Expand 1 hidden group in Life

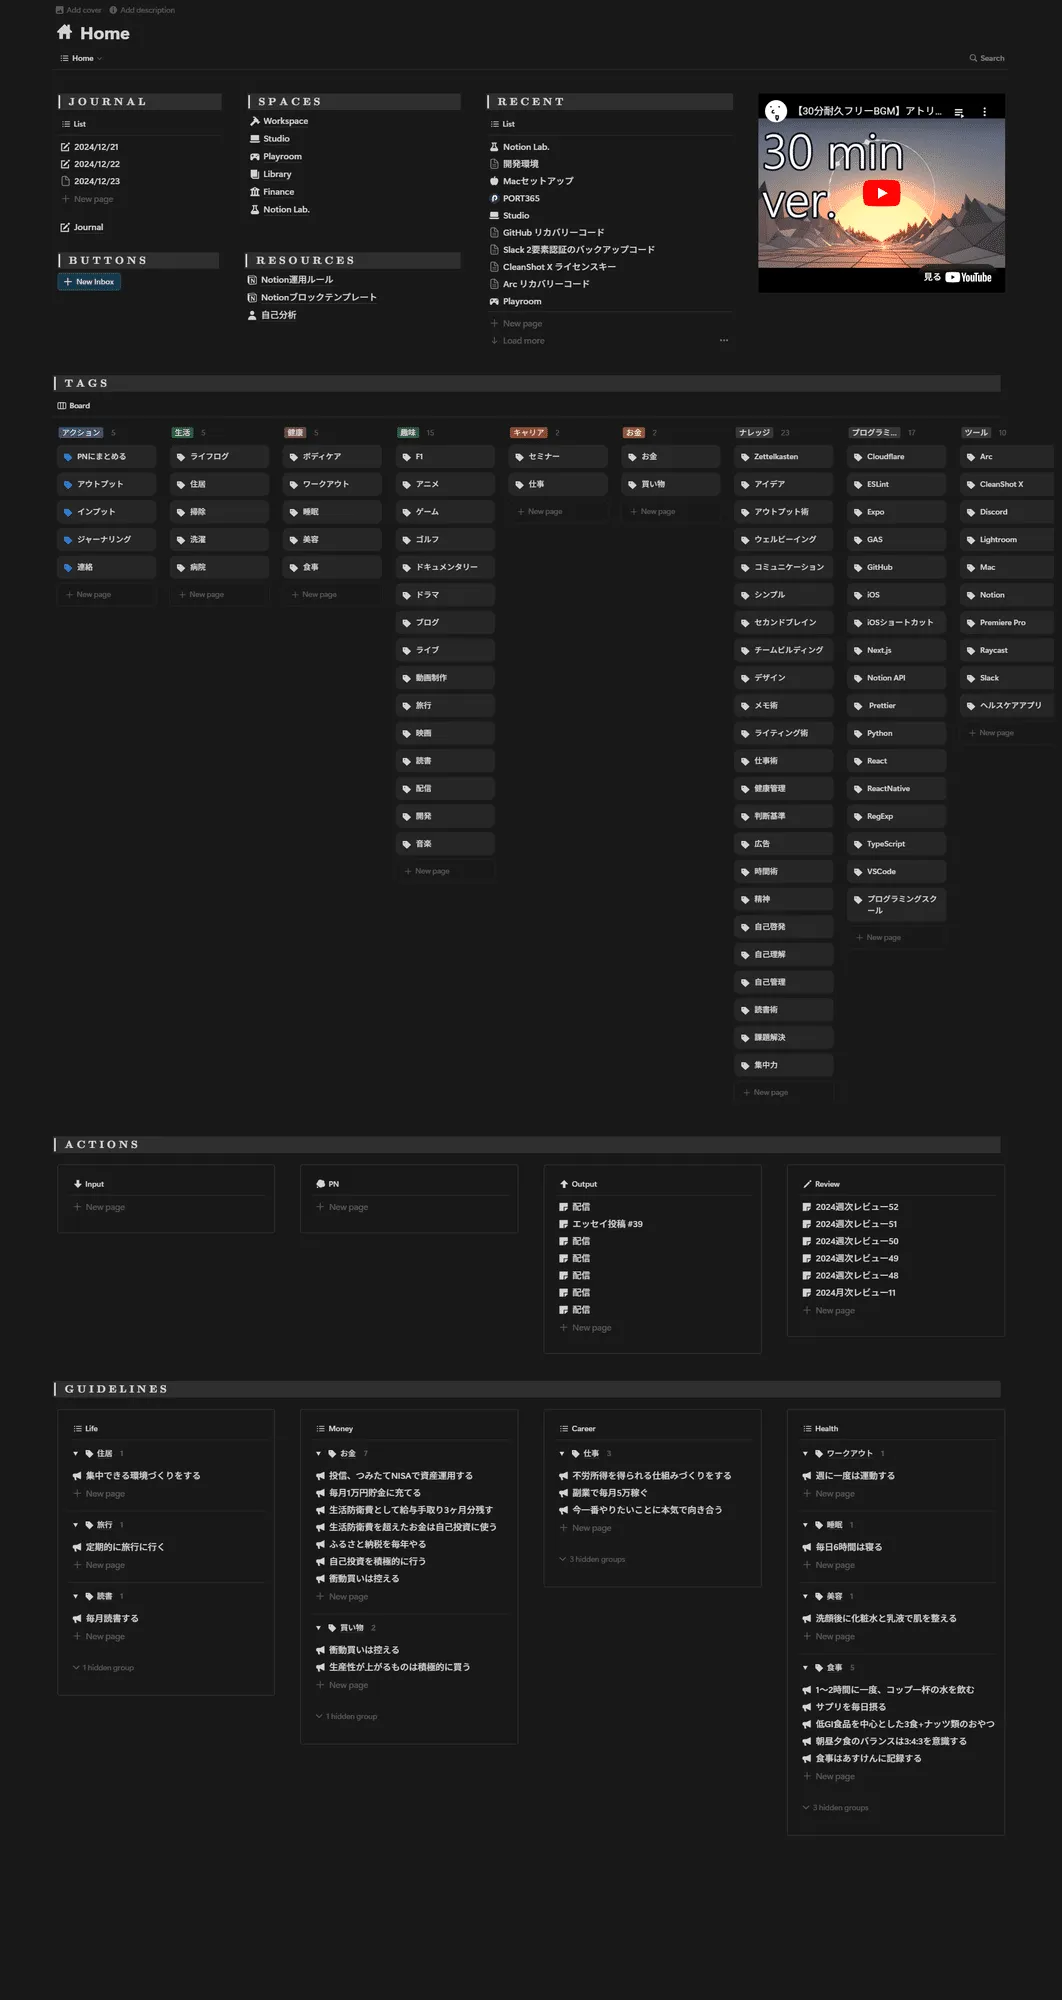coord(104,1668)
